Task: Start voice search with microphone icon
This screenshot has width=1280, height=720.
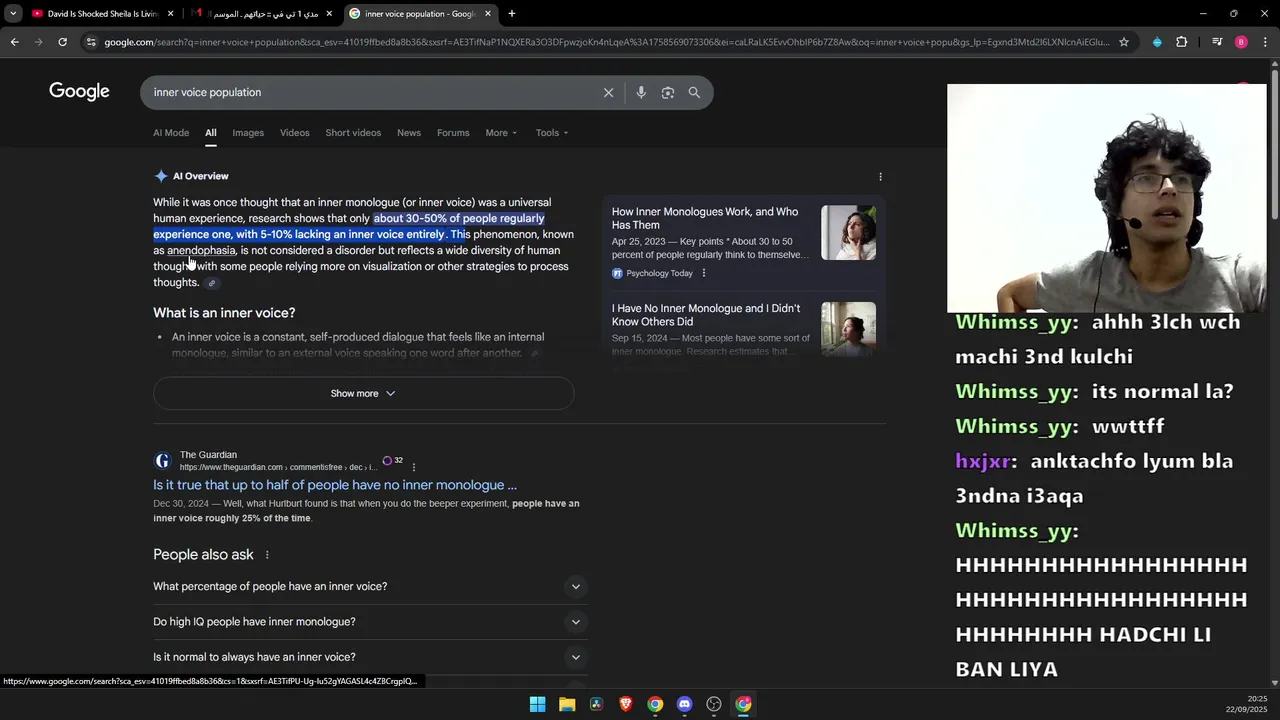Action: tap(641, 92)
